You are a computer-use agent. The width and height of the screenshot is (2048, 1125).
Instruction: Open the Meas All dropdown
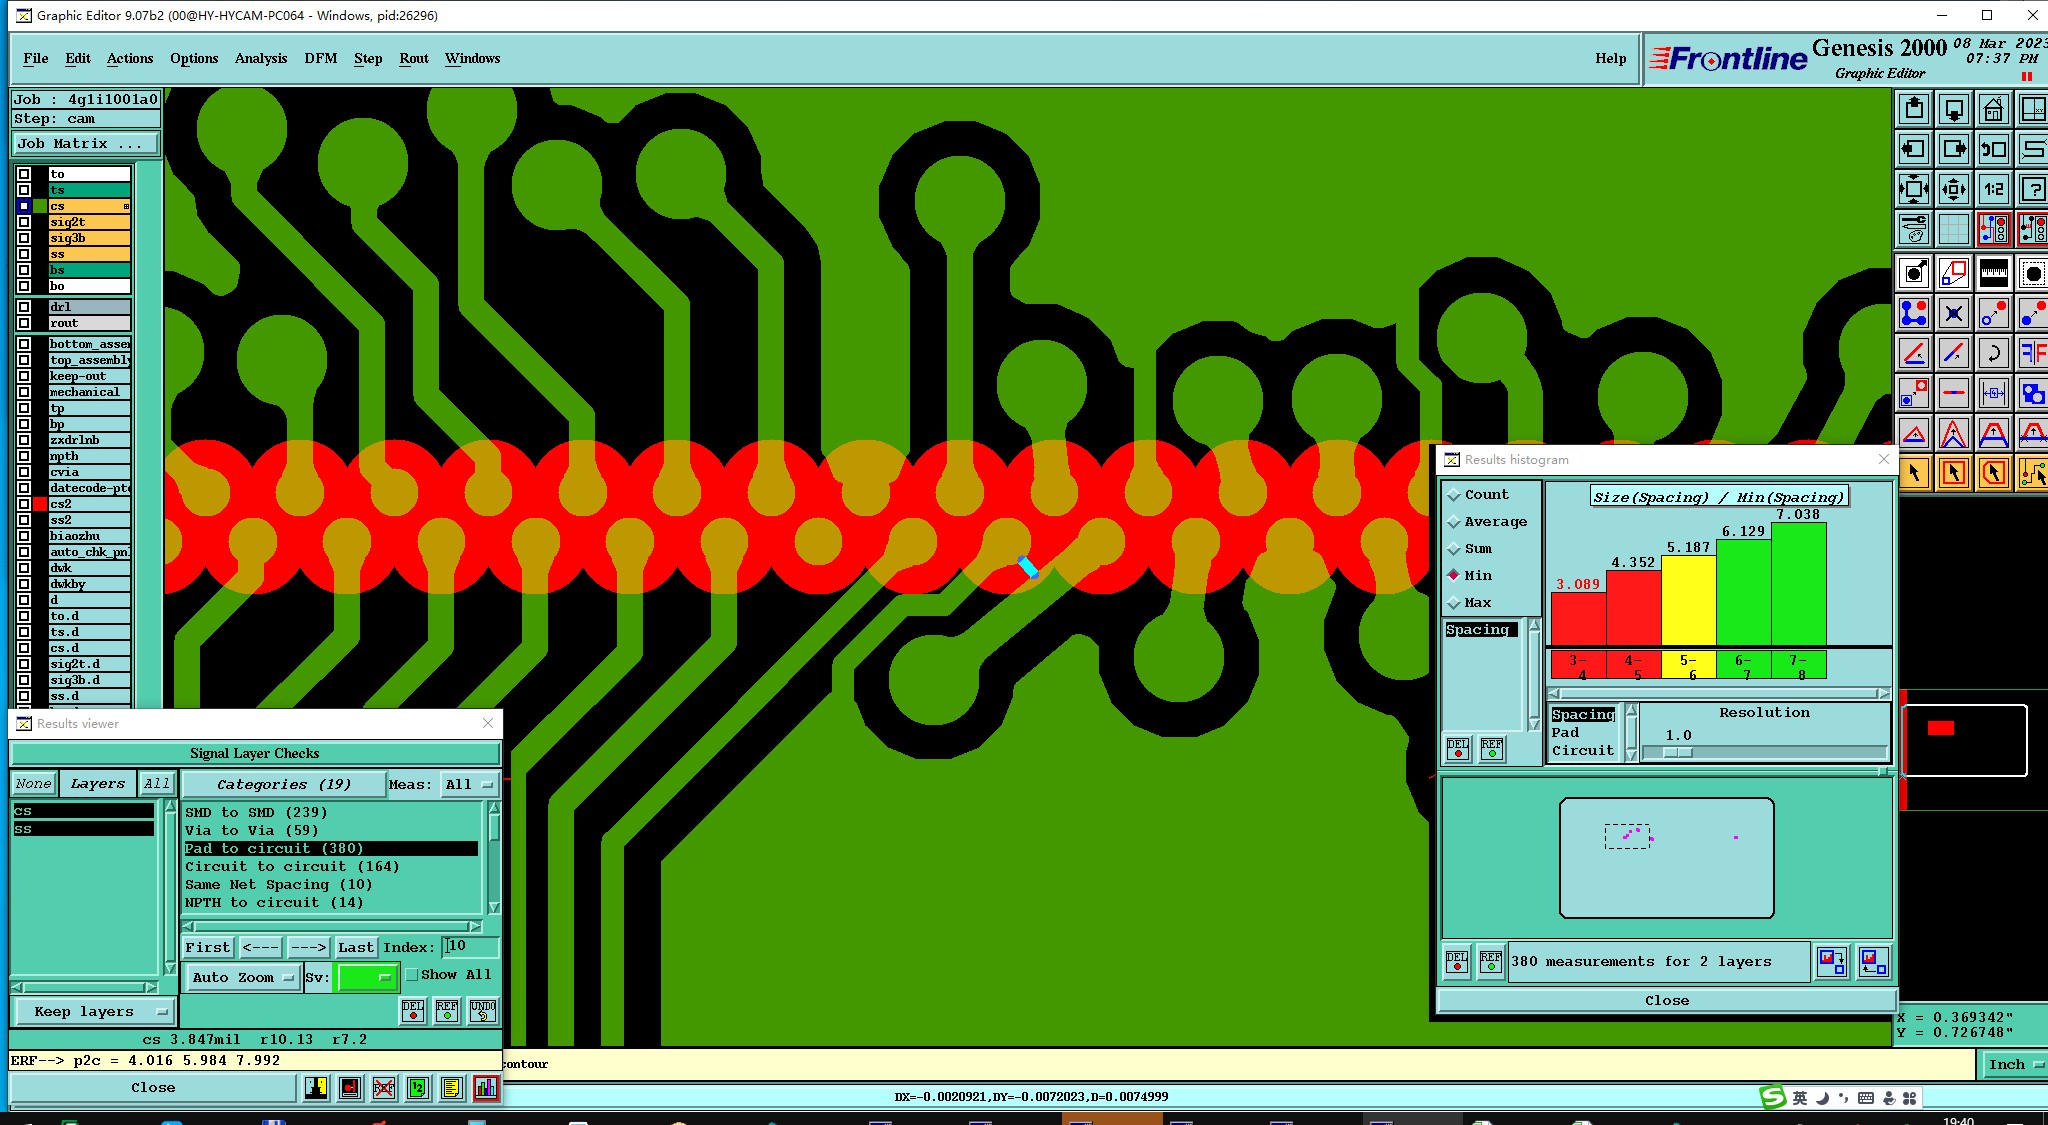pyautogui.click(x=470, y=785)
